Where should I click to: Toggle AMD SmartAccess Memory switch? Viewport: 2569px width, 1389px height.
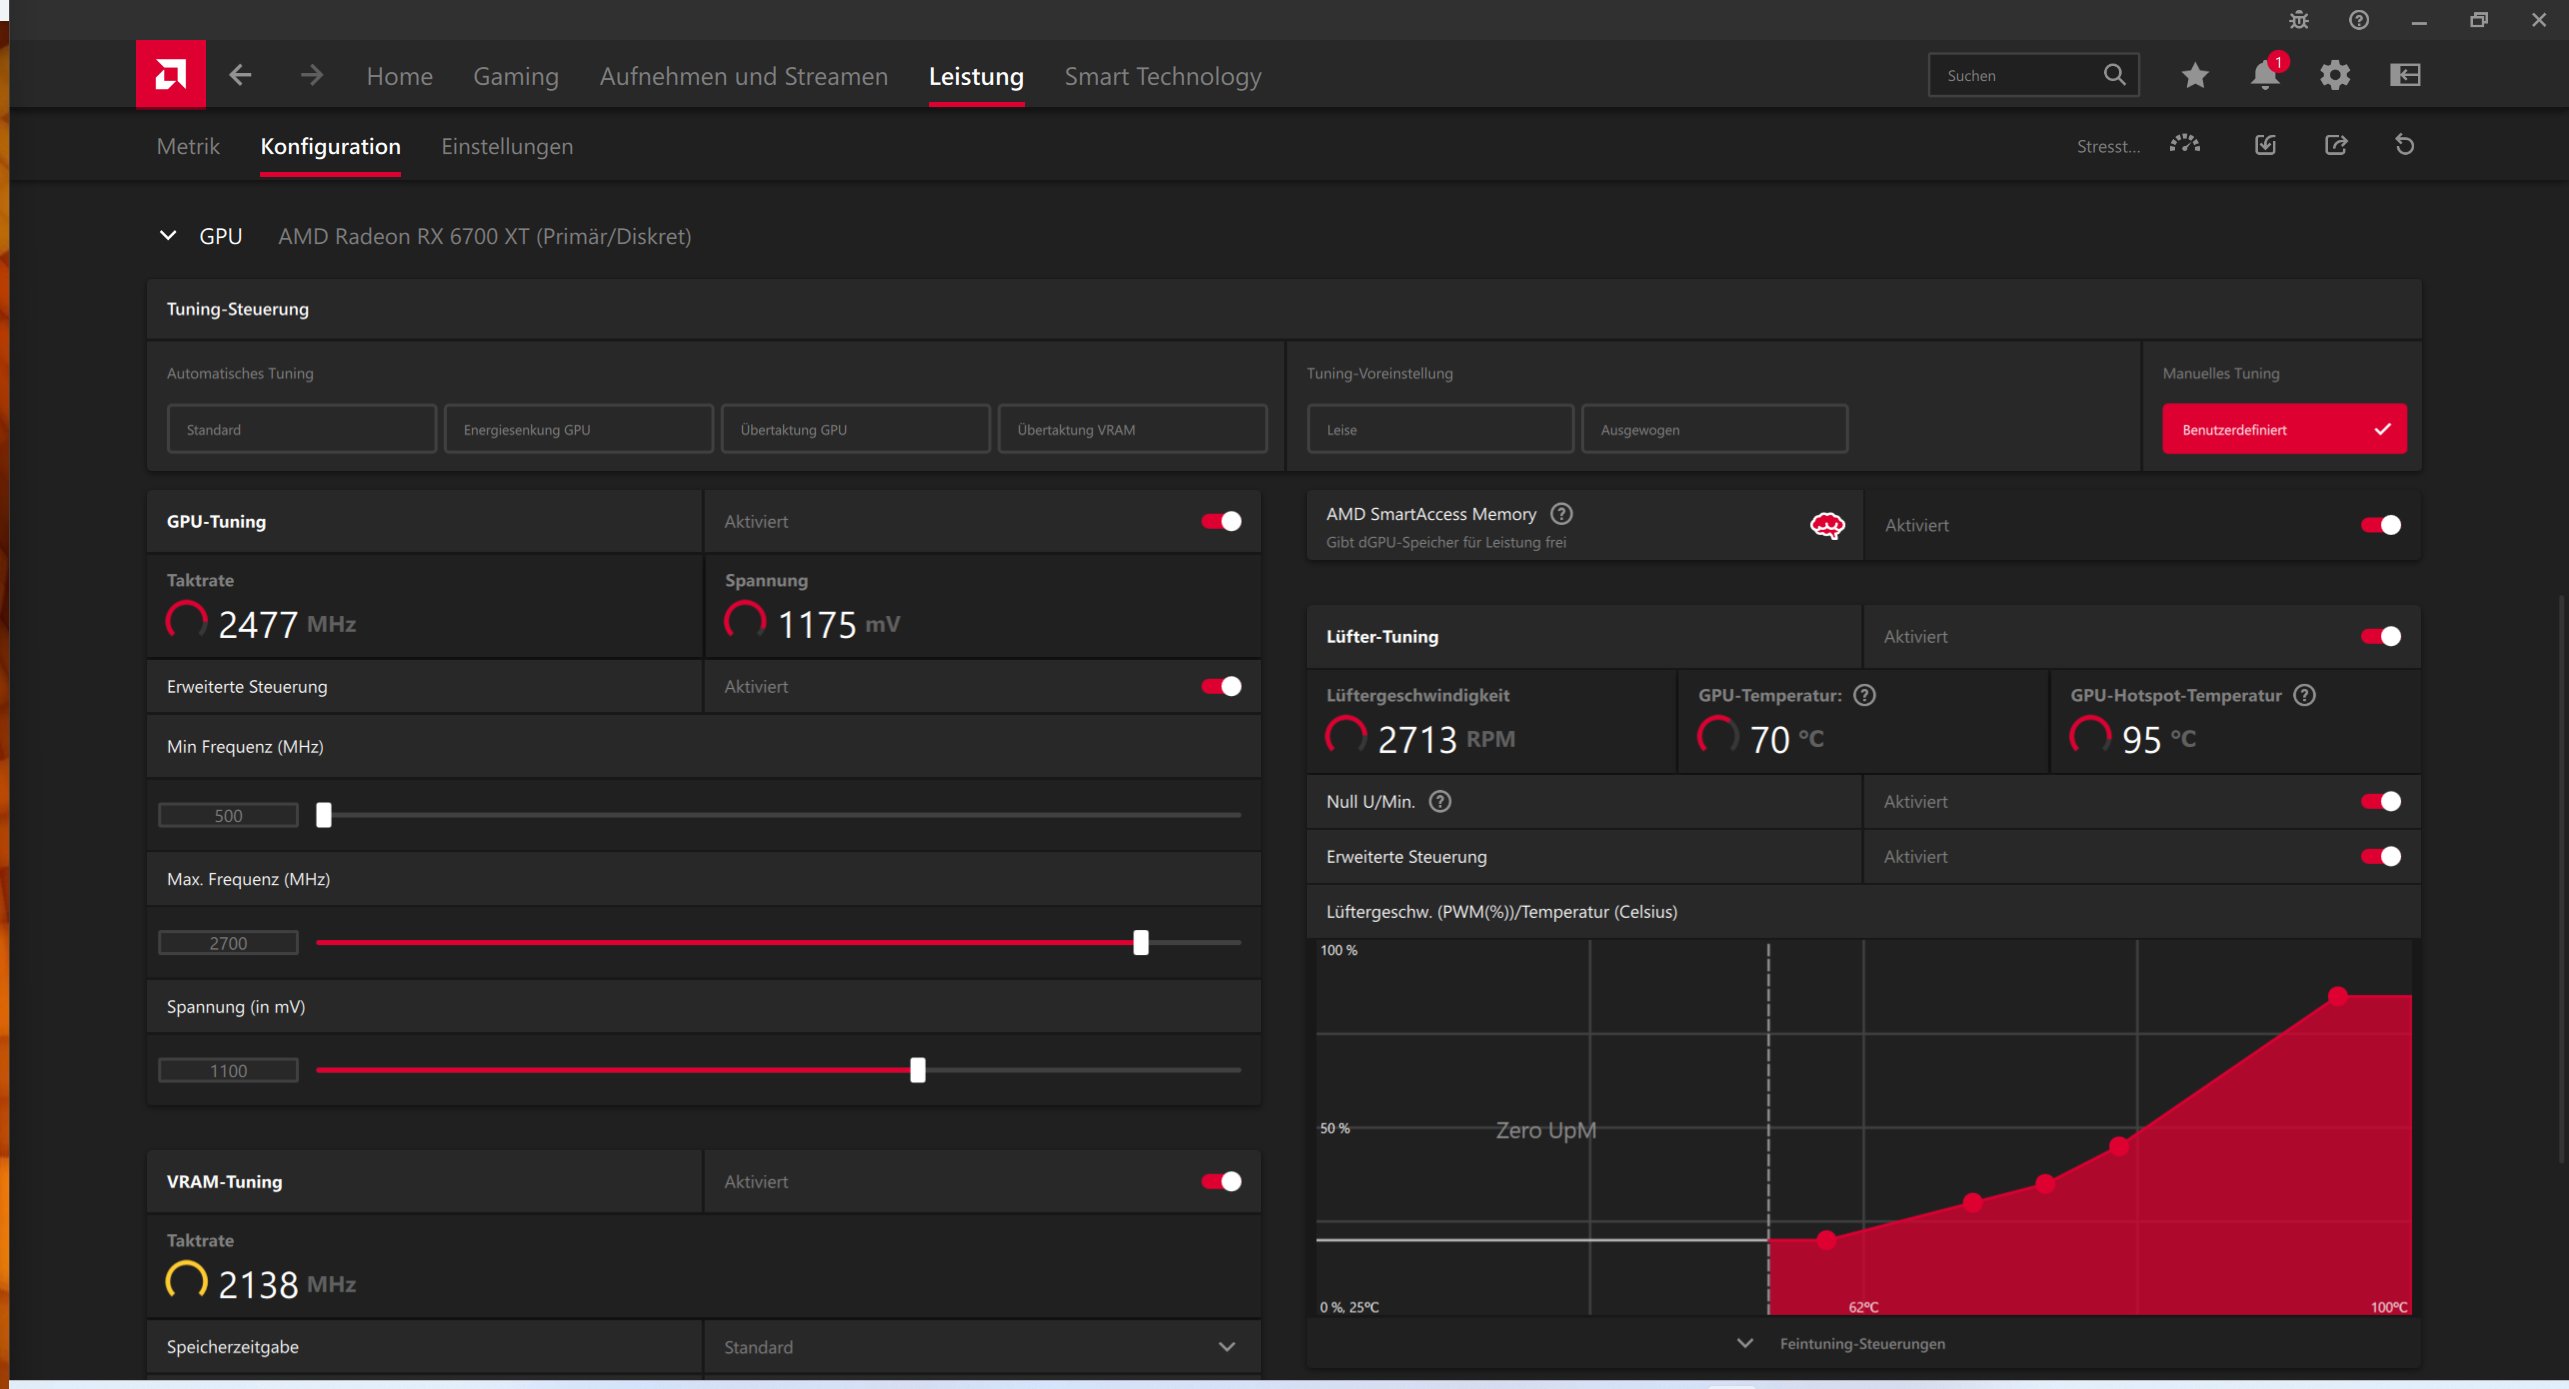[x=2380, y=525]
